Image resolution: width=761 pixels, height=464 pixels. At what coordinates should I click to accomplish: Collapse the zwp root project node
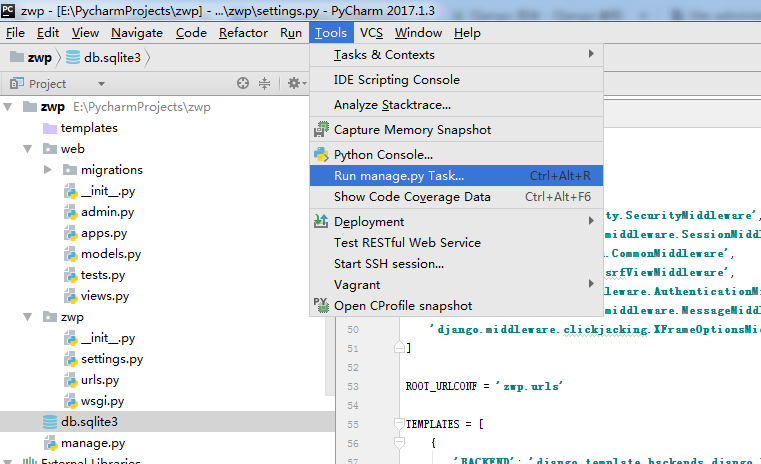tap(8, 107)
